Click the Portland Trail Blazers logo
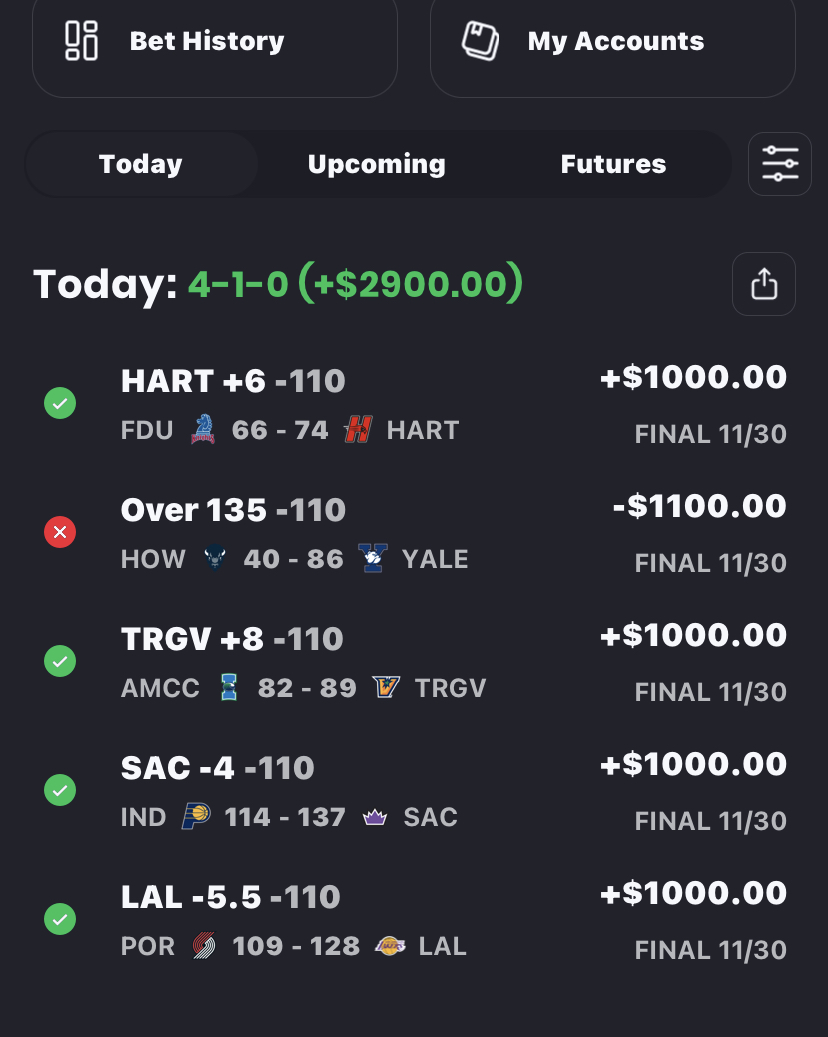Viewport: 828px width, 1037px height. (204, 946)
